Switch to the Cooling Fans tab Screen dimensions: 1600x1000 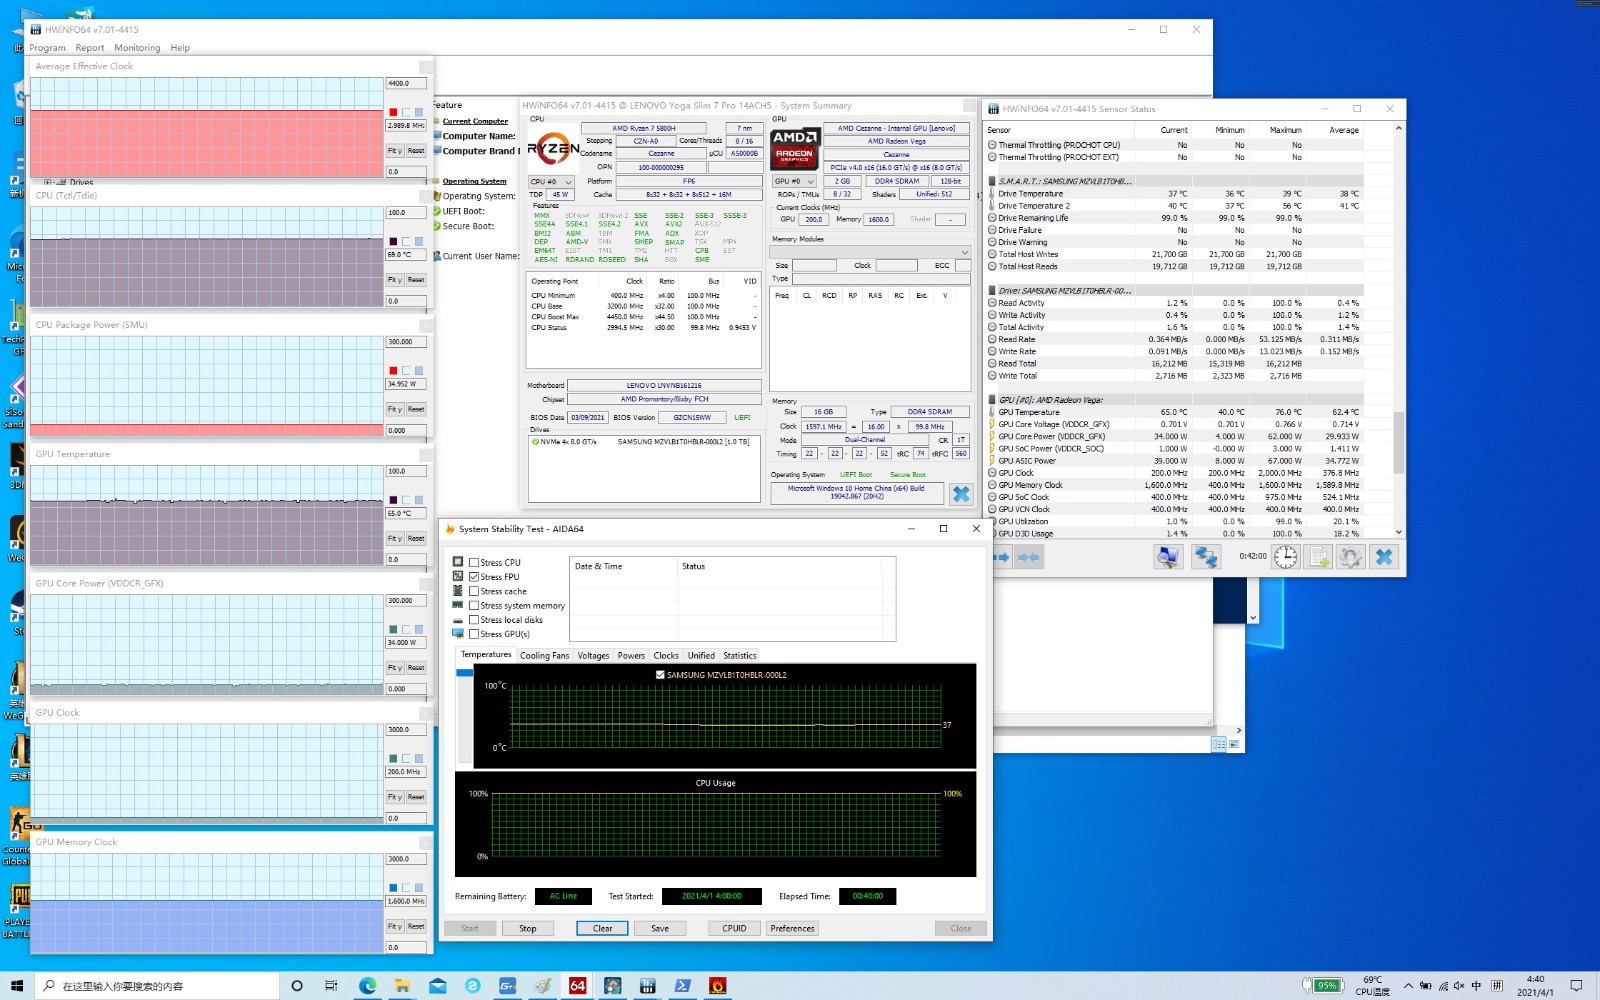[x=544, y=656]
